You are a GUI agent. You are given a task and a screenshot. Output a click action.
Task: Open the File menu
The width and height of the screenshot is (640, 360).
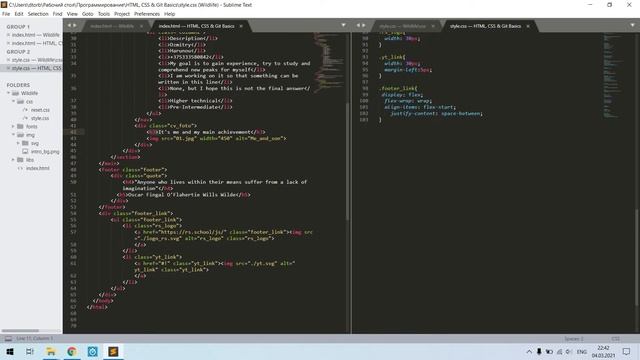click(6, 14)
